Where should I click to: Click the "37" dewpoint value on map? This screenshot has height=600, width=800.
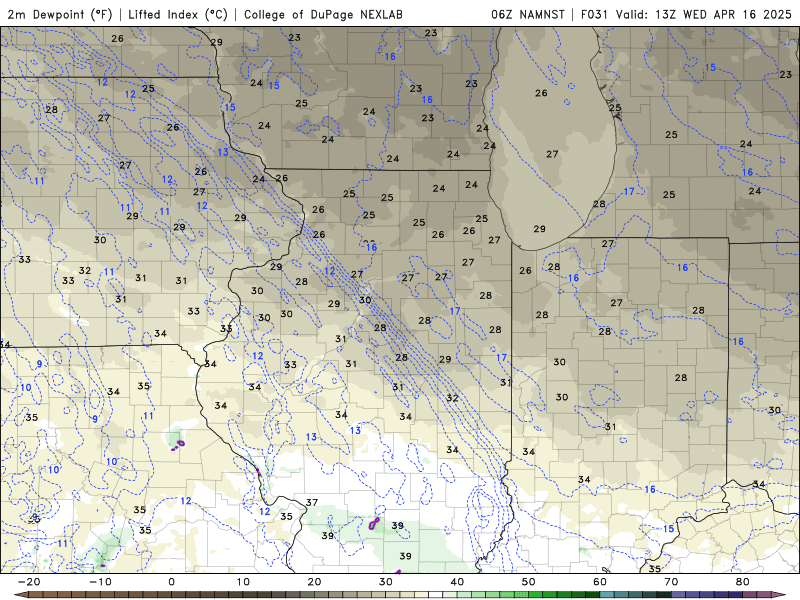(x=312, y=503)
